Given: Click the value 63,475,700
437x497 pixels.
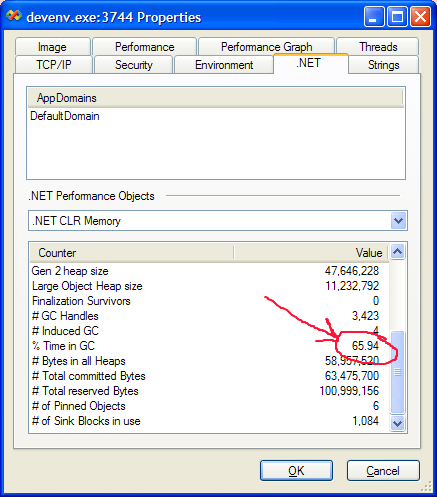Looking at the screenshot, I should [x=352, y=376].
